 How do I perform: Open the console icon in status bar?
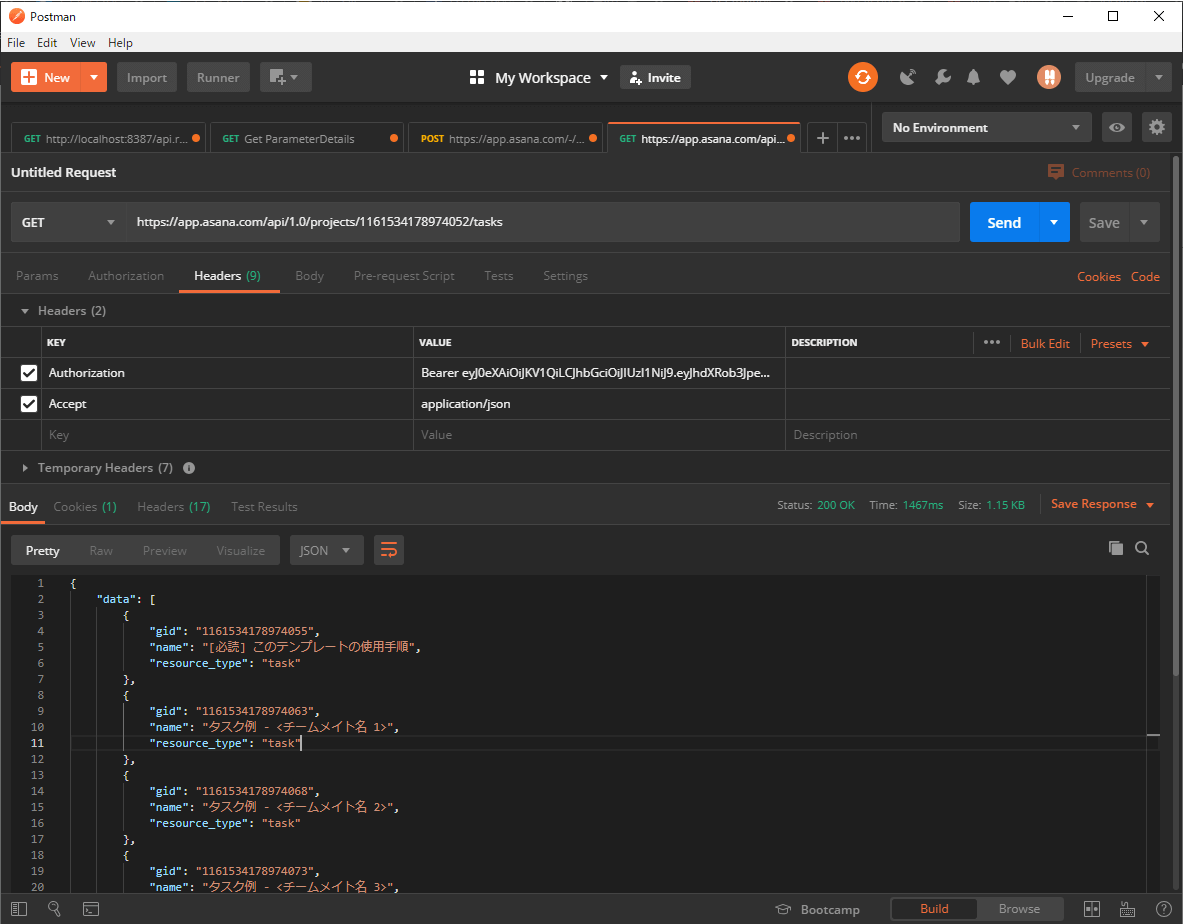coord(90,909)
